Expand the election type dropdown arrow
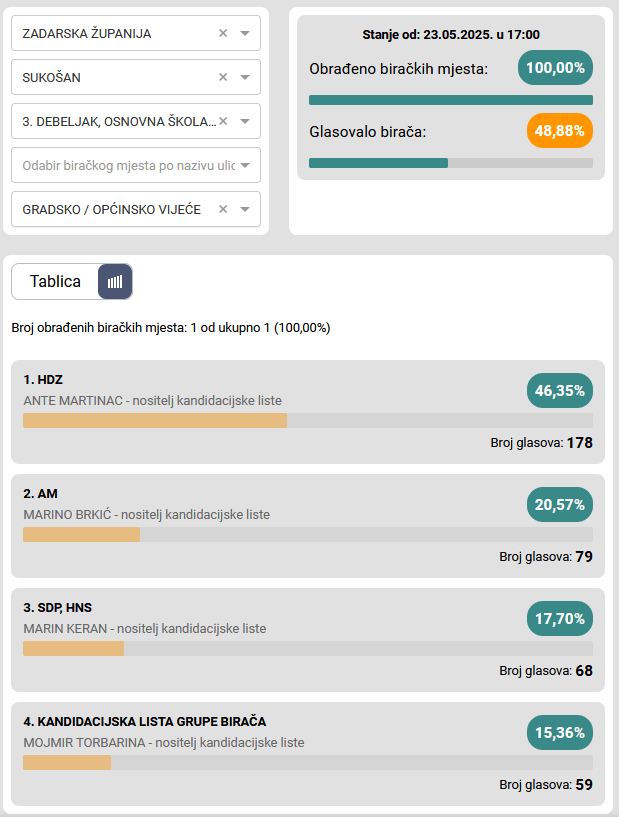This screenshot has width=619, height=817. pos(245,209)
